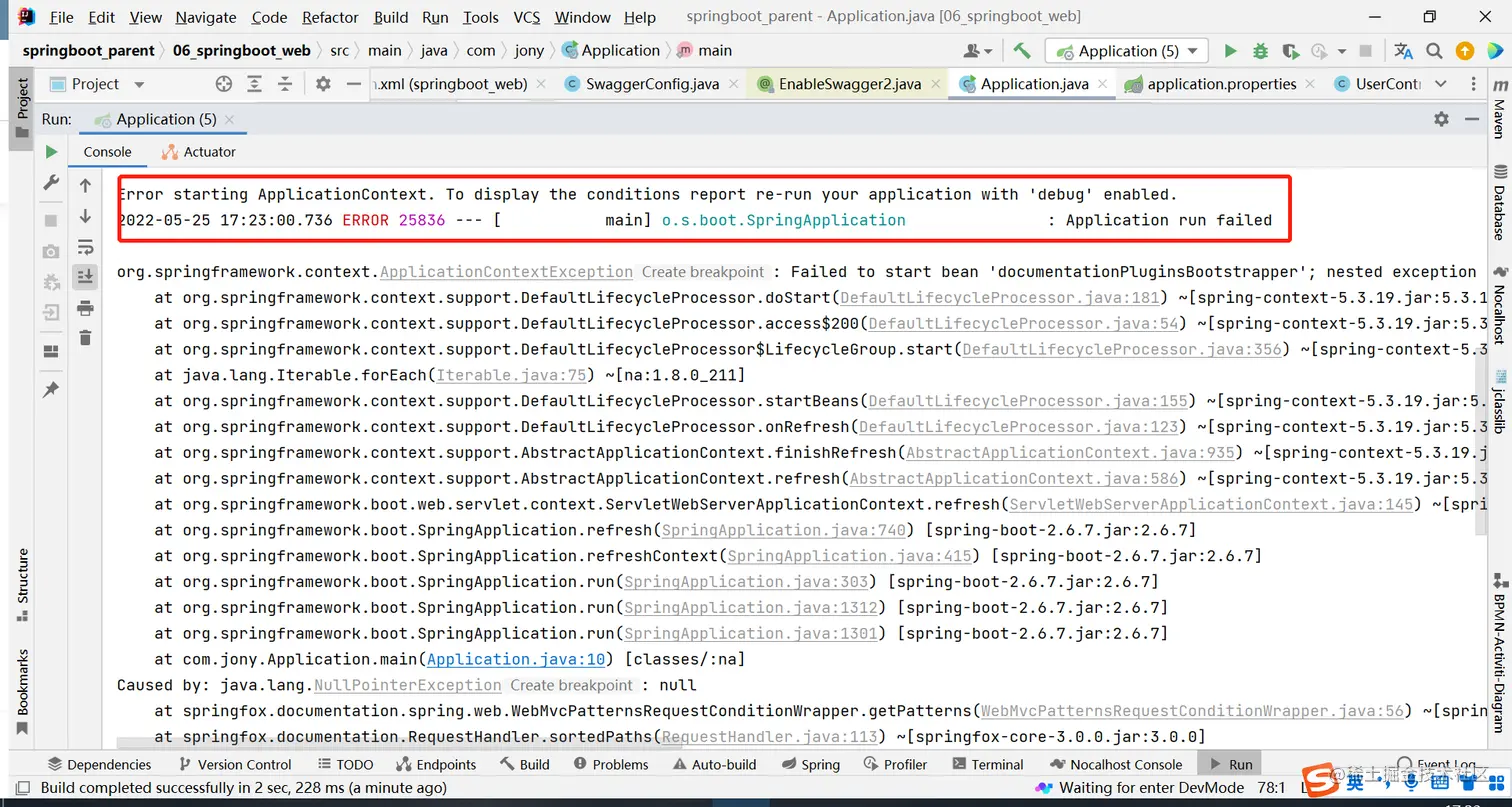
Task: Toggle soft-wrap in console
Action: [x=85, y=247]
